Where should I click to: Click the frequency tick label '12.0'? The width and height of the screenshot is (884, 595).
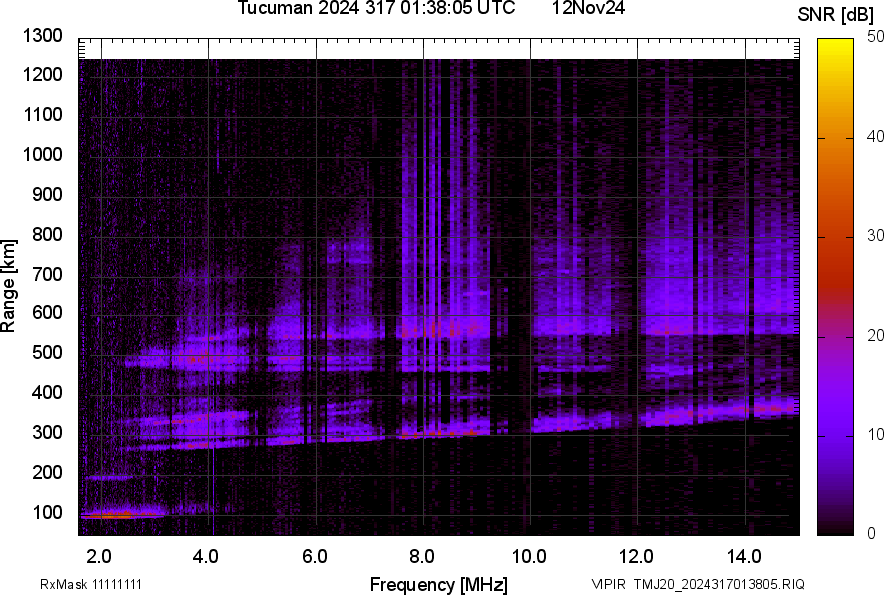coord(637,557)
